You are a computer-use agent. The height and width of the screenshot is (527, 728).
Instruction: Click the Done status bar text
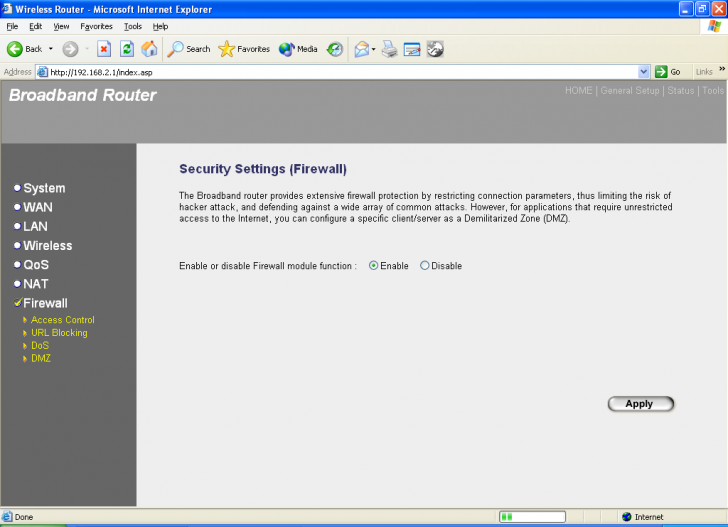coord(24,517)
